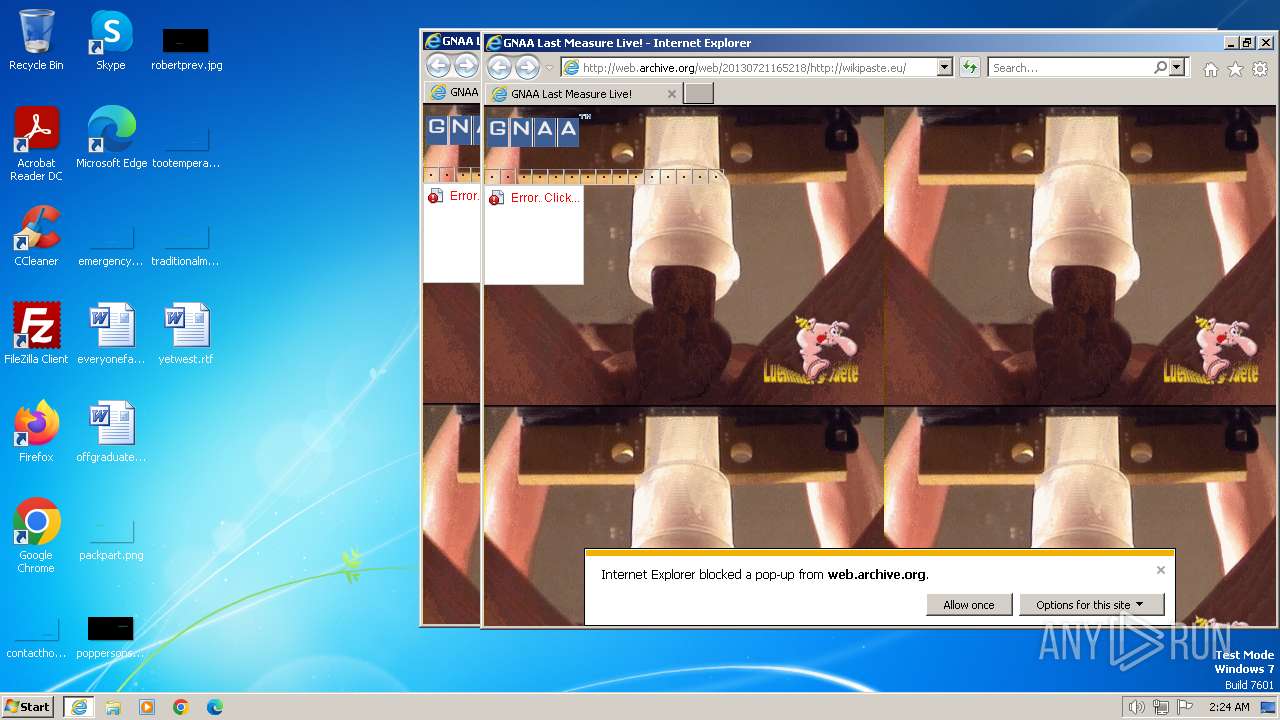Click the Error item in rear IE window
Image resolution: width=1280 pixels, height=720 pixels.
tap(454, 196)
